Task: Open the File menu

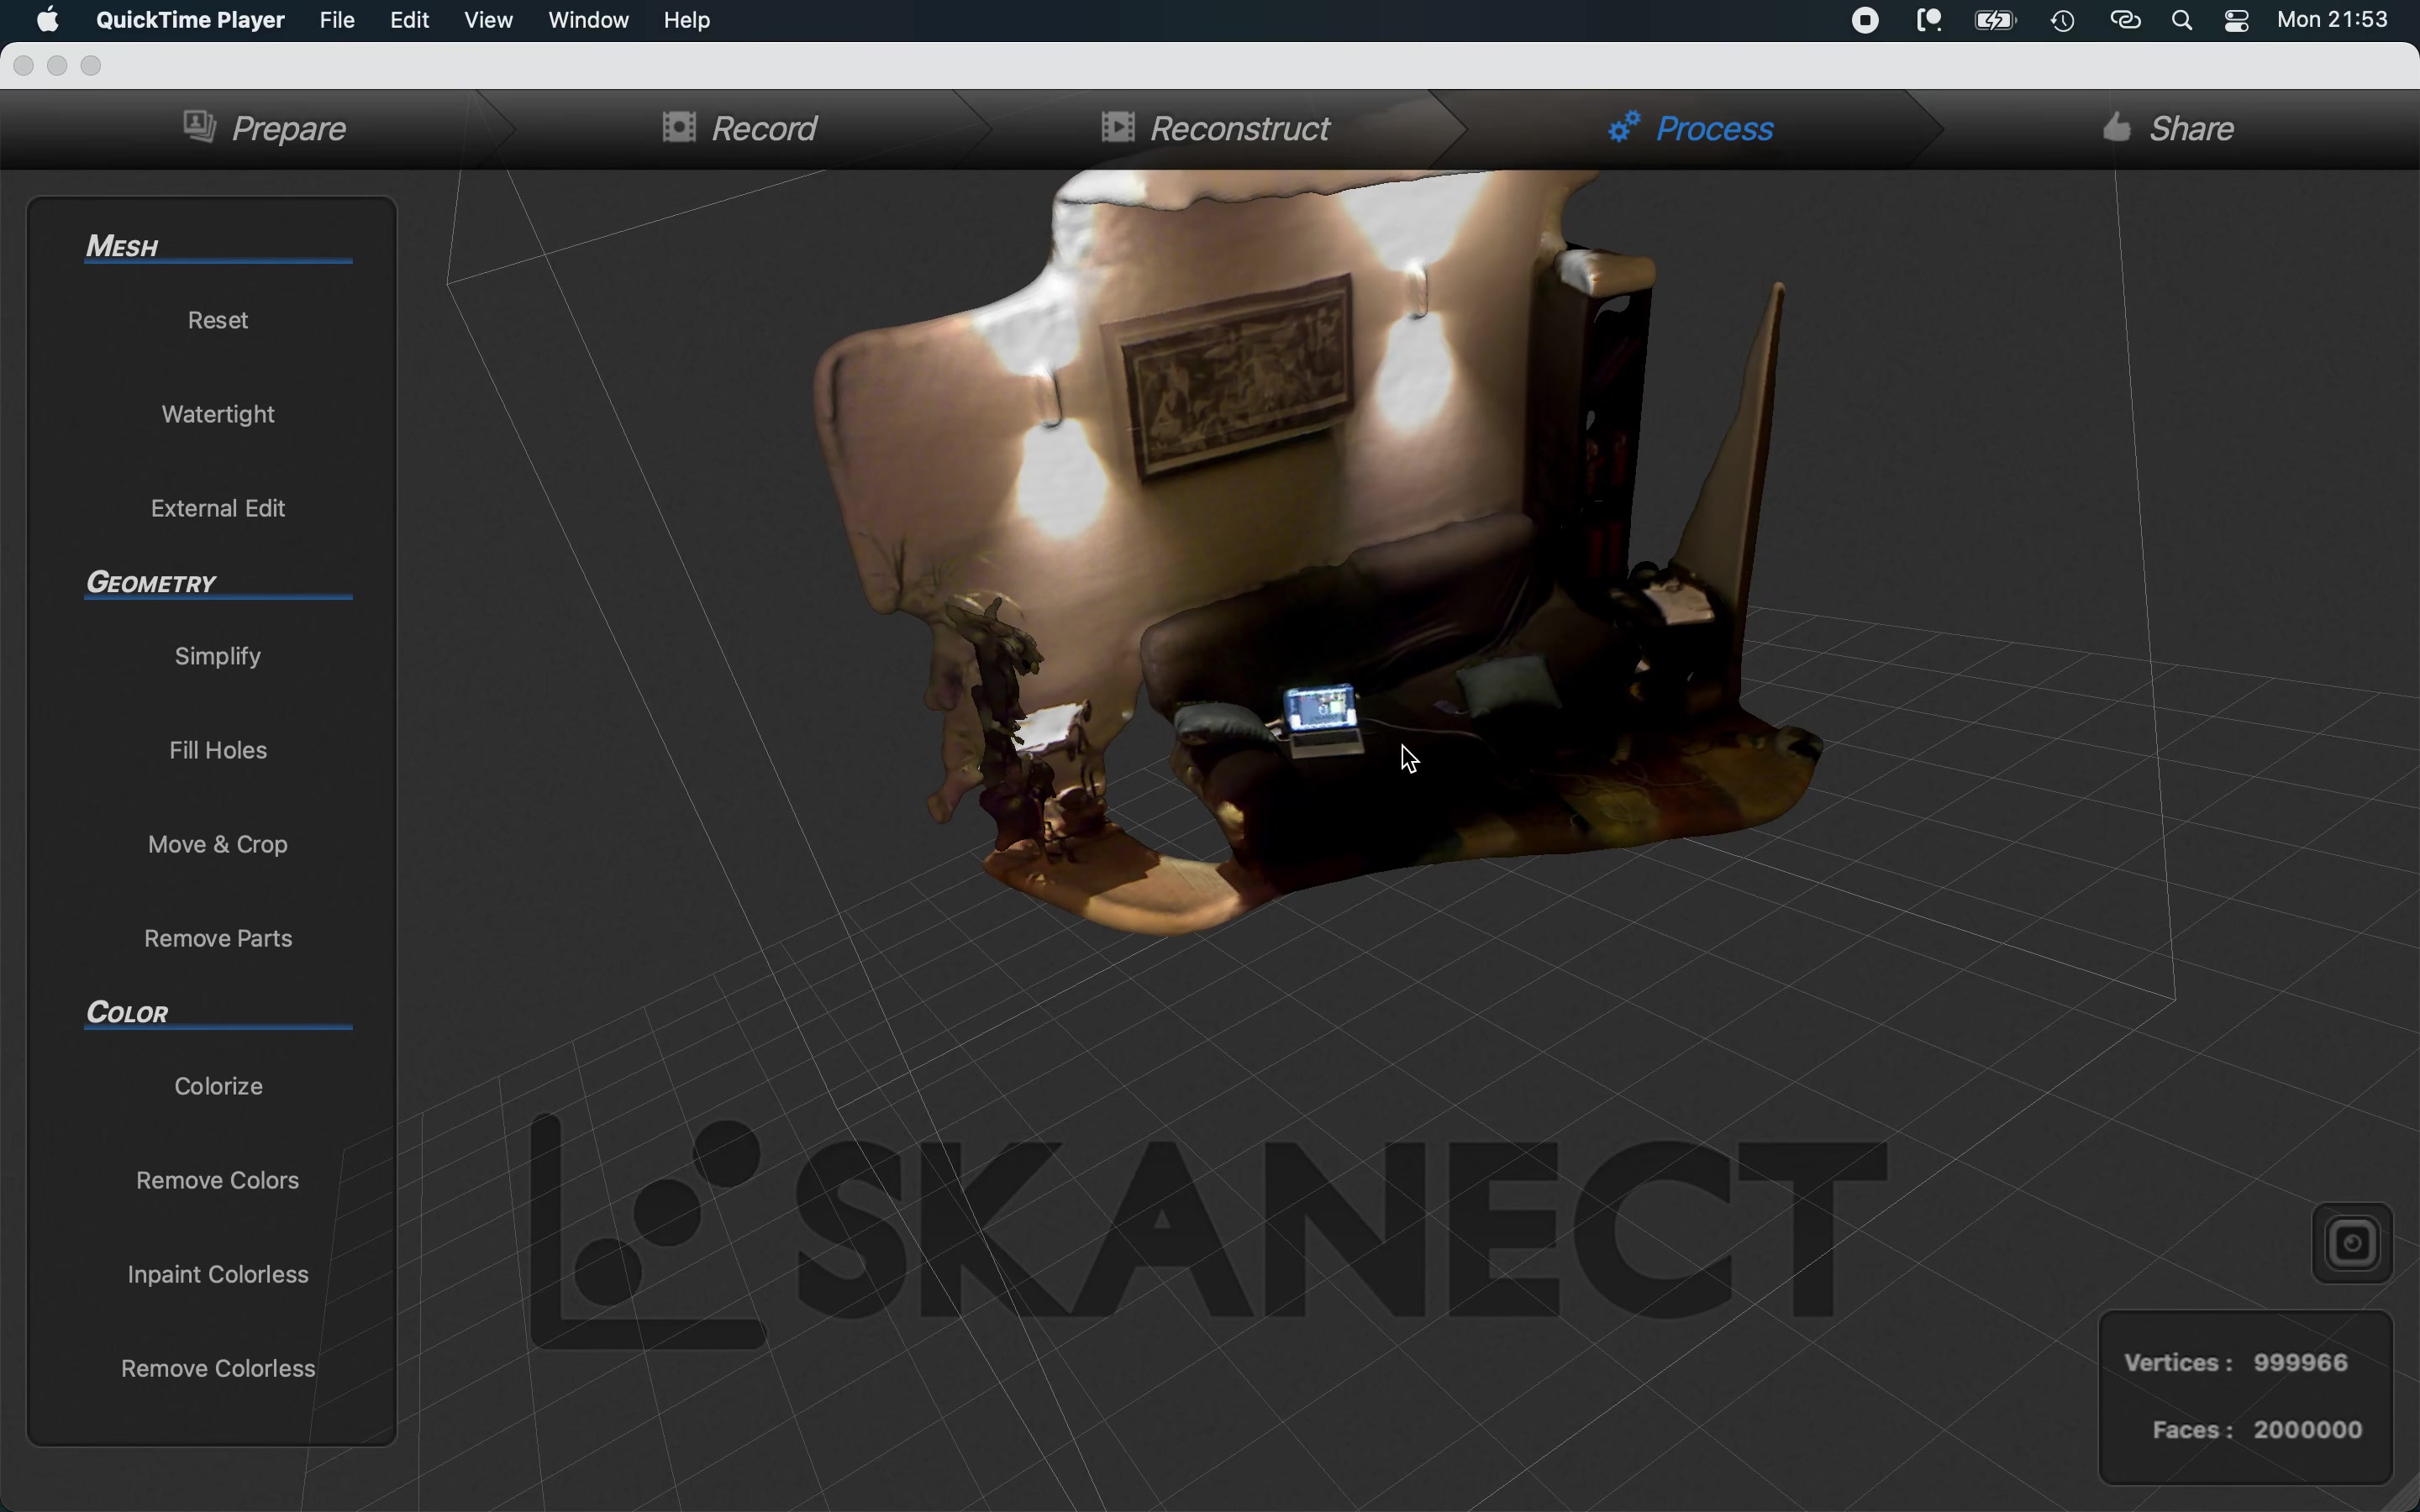Action: pyautogui.click(x=337, y=20)
